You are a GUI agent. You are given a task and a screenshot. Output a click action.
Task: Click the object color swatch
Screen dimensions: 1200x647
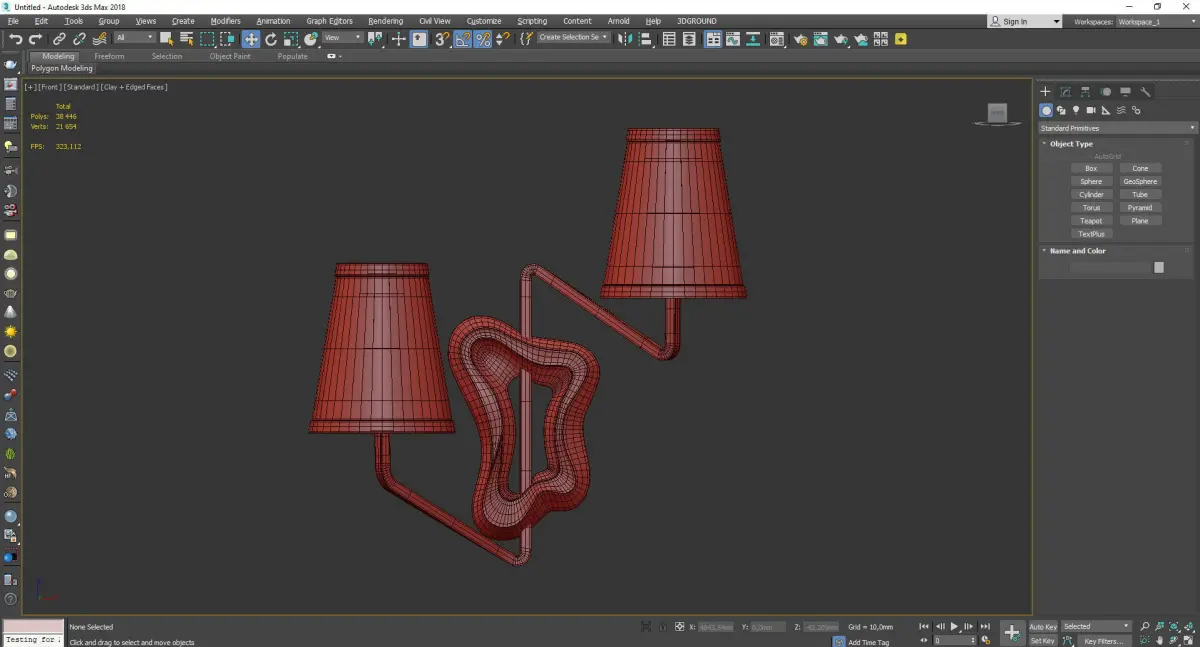tap(1159, 267)
